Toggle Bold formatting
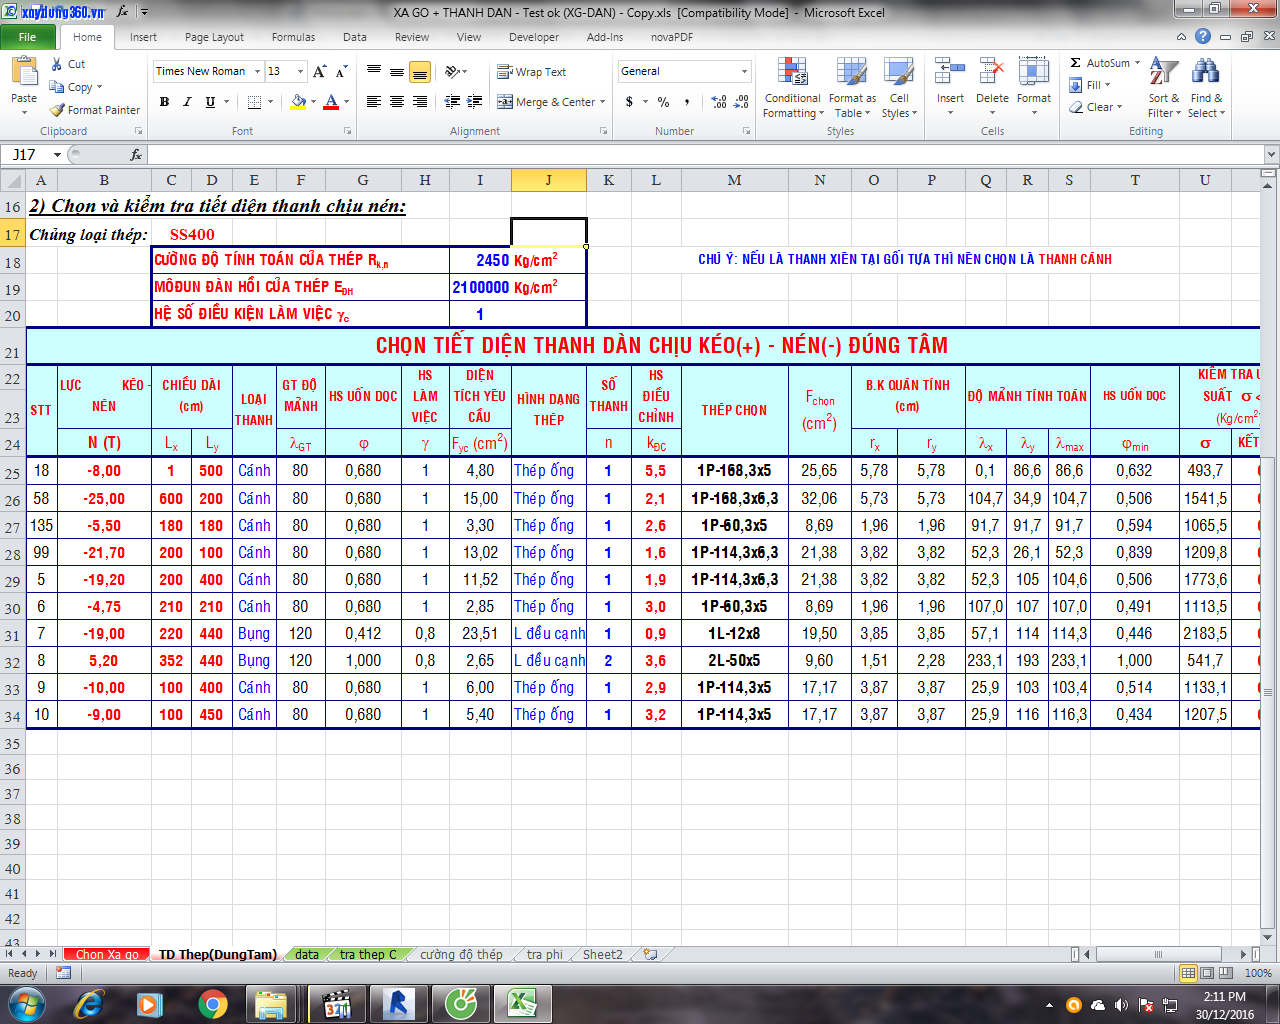The image size is (1280, 1024). pos(164,102)
